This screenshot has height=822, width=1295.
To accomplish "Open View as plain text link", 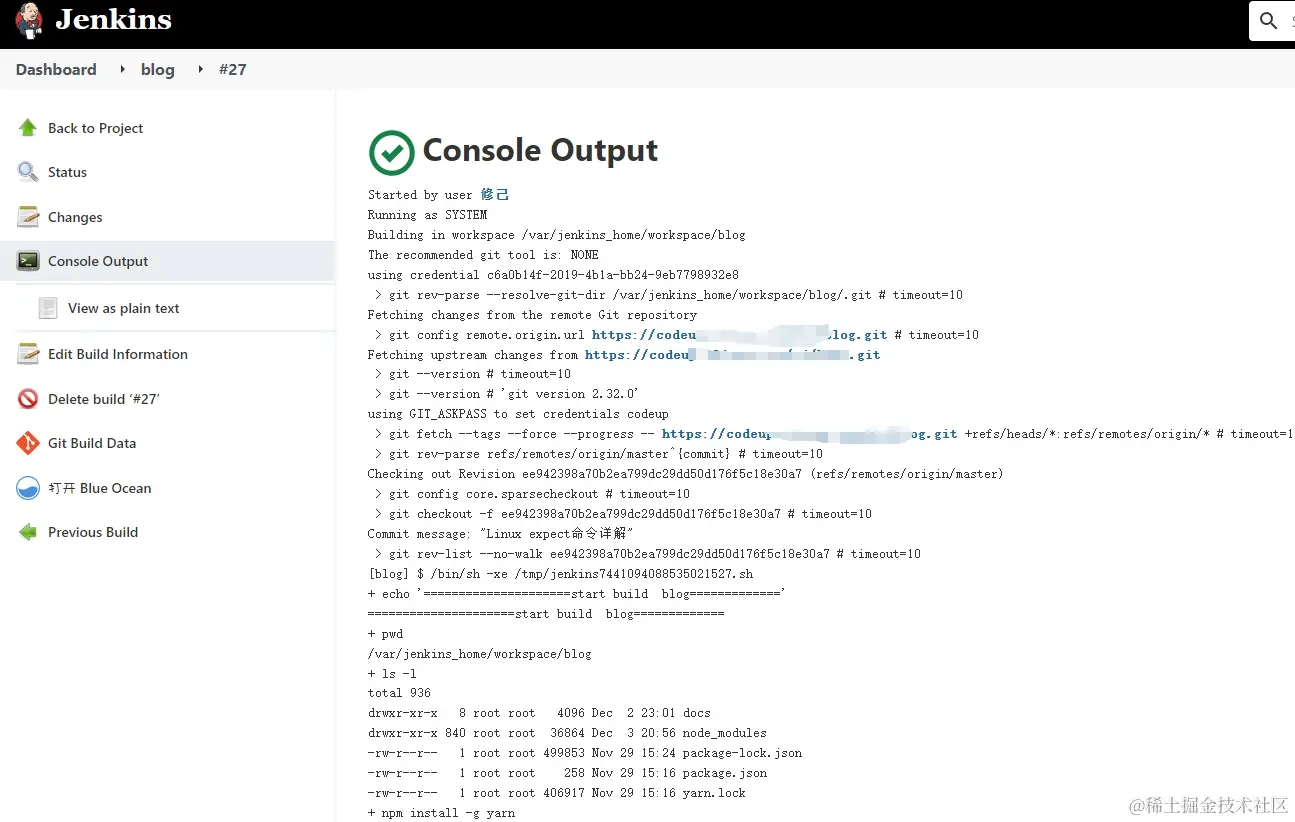I will tap(124, 308).
